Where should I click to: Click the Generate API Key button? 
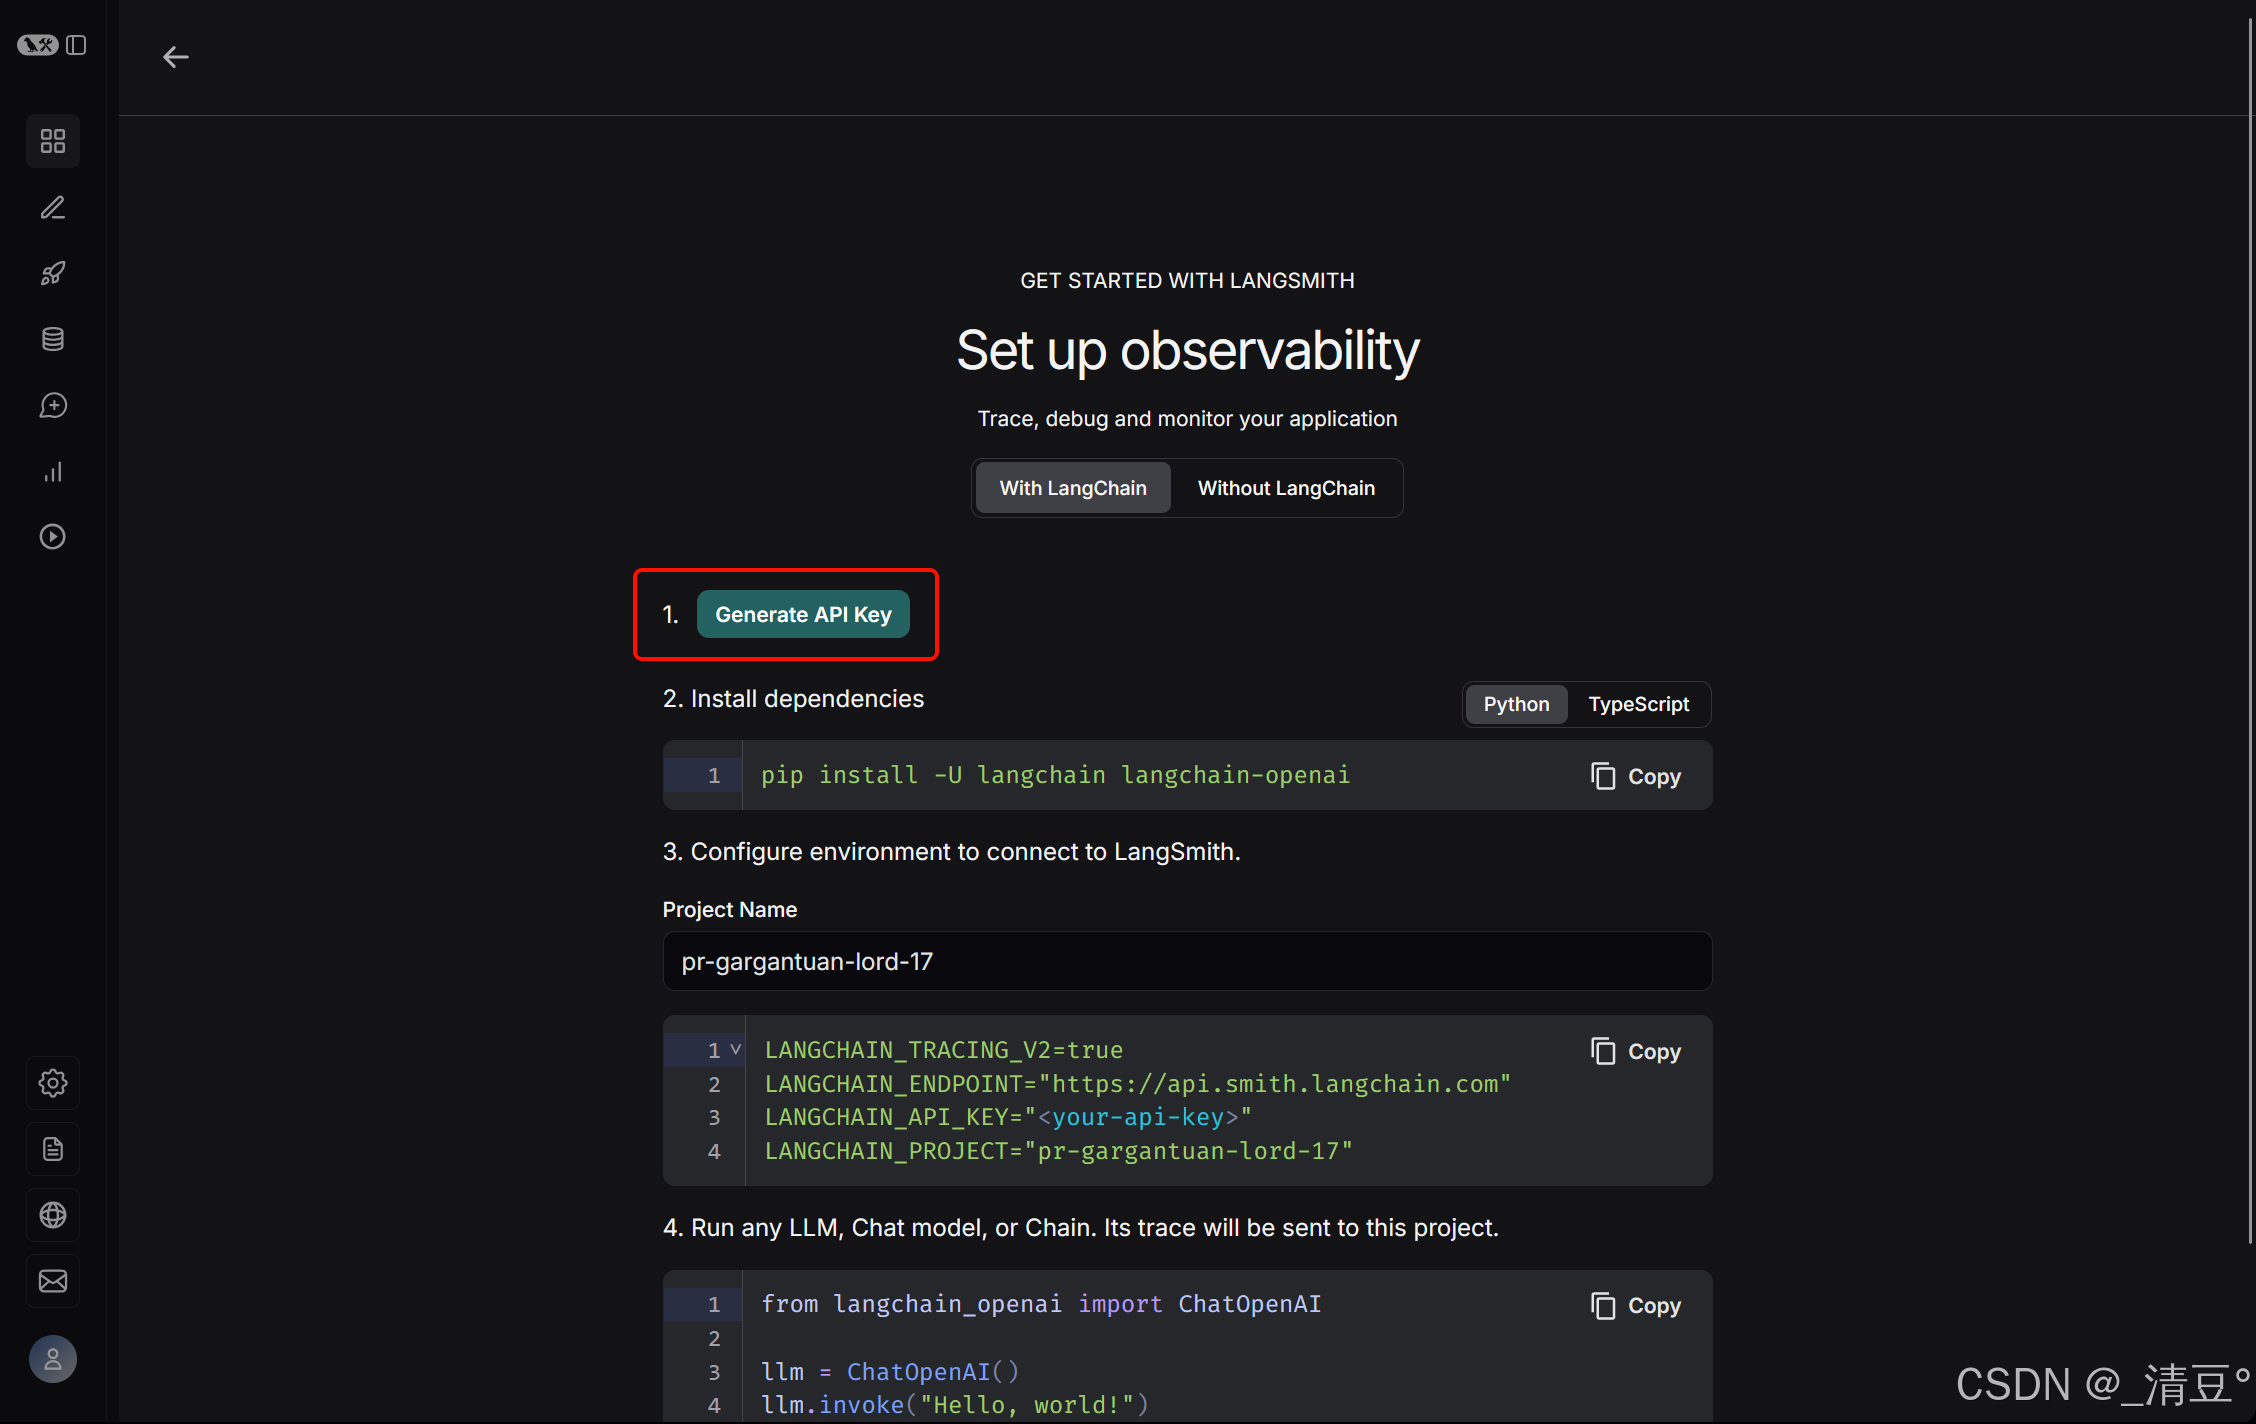click(803, 614)
